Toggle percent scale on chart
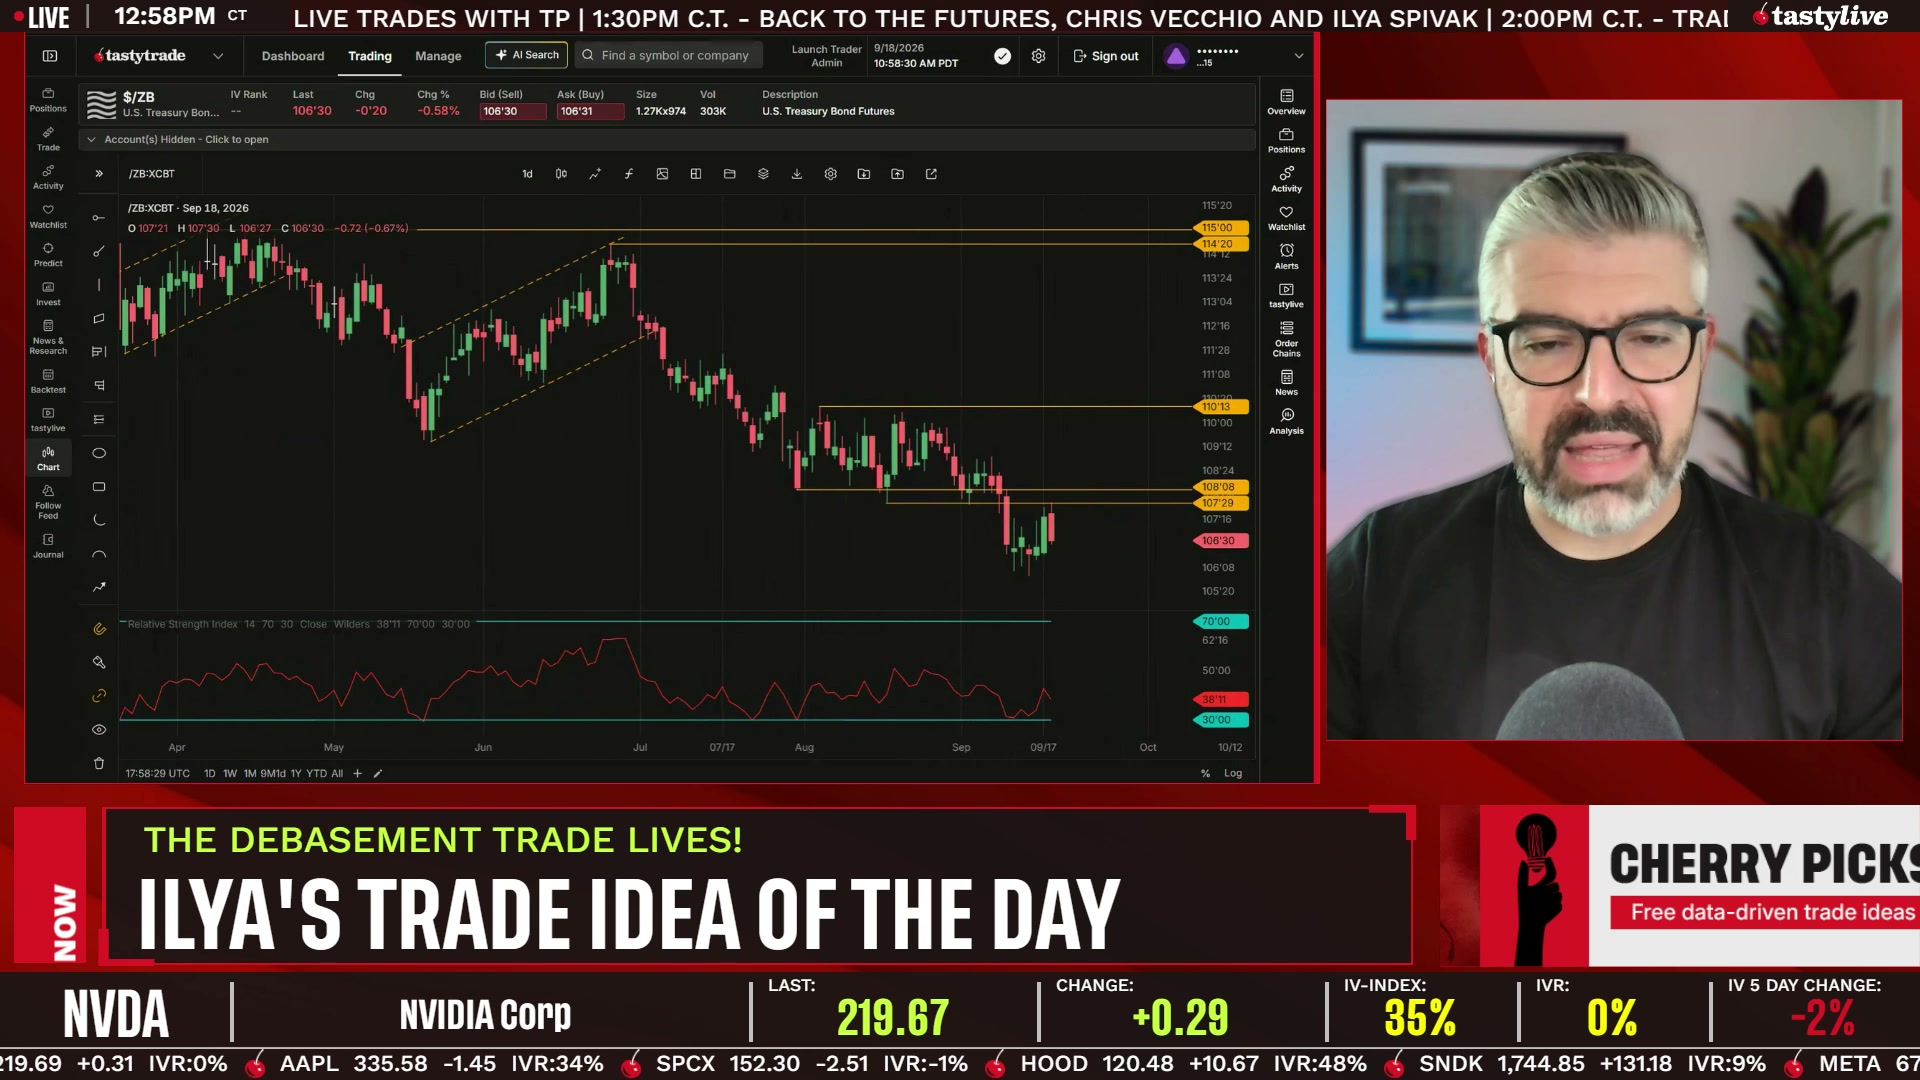The image size is (1920, 1080). tap(1205, 773)
